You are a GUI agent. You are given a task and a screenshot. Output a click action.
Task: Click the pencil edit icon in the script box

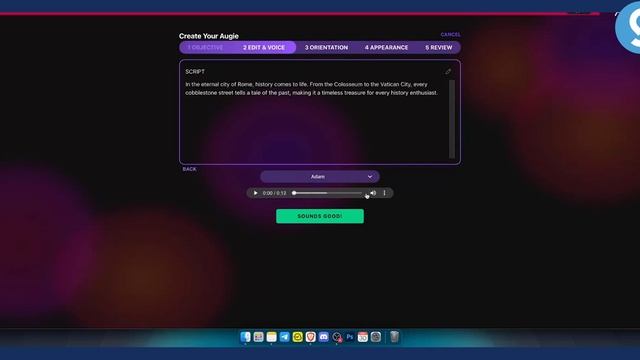point(448,71)
